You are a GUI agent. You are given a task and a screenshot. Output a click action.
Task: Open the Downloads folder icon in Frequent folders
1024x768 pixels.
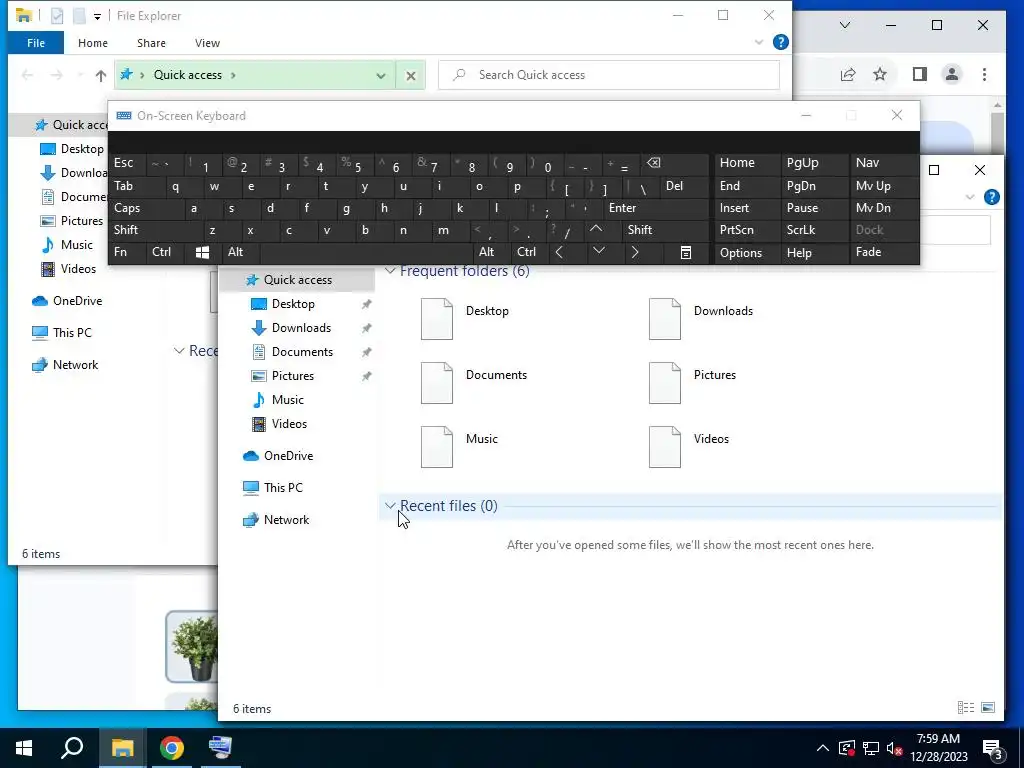665,319
